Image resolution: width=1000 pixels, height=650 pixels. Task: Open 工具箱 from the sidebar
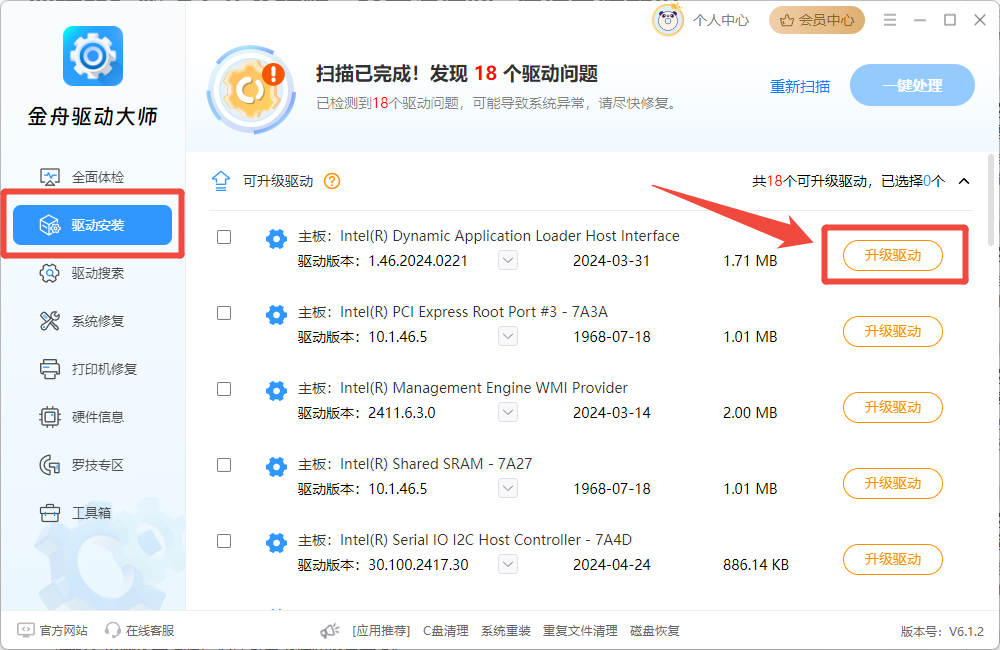click(92, 513)
